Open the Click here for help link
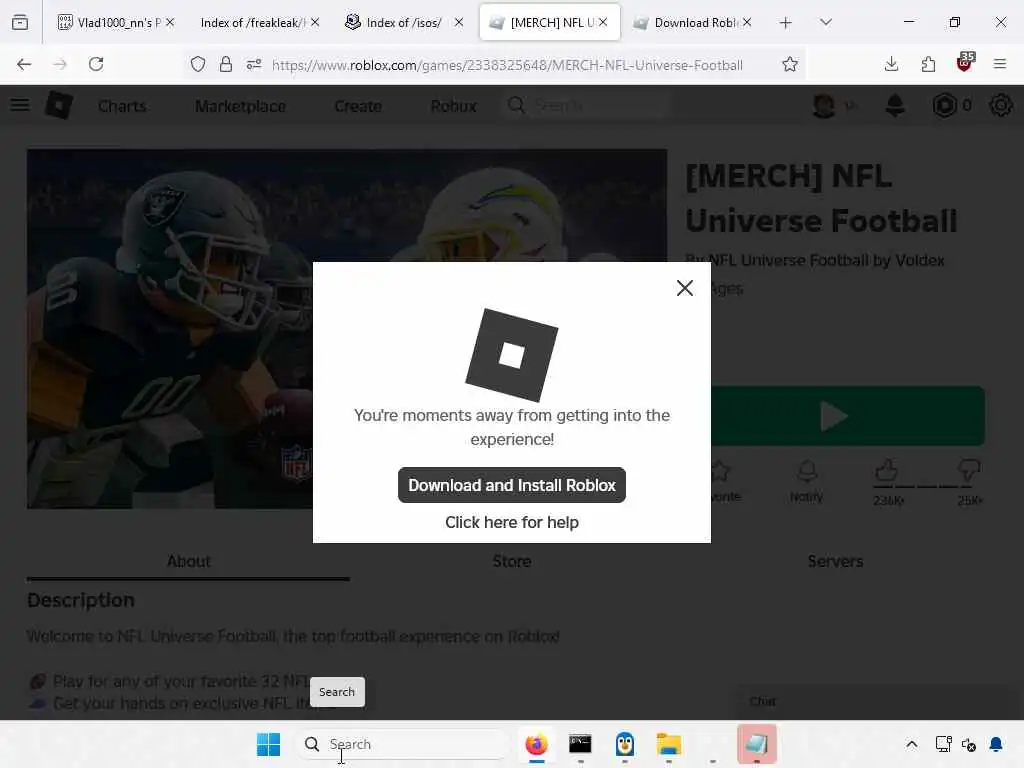This screenshot has height=768, width=1024. pyautogui.click(x=511, y=522)
